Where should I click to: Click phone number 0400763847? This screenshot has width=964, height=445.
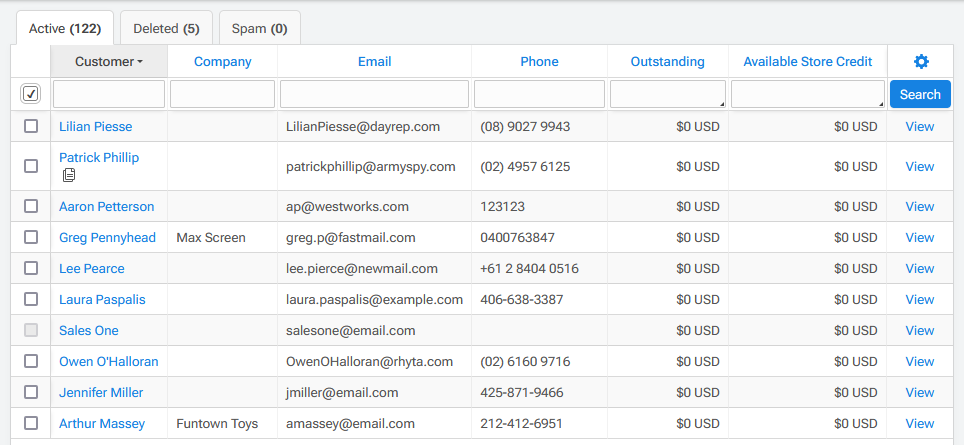point(517,237)
